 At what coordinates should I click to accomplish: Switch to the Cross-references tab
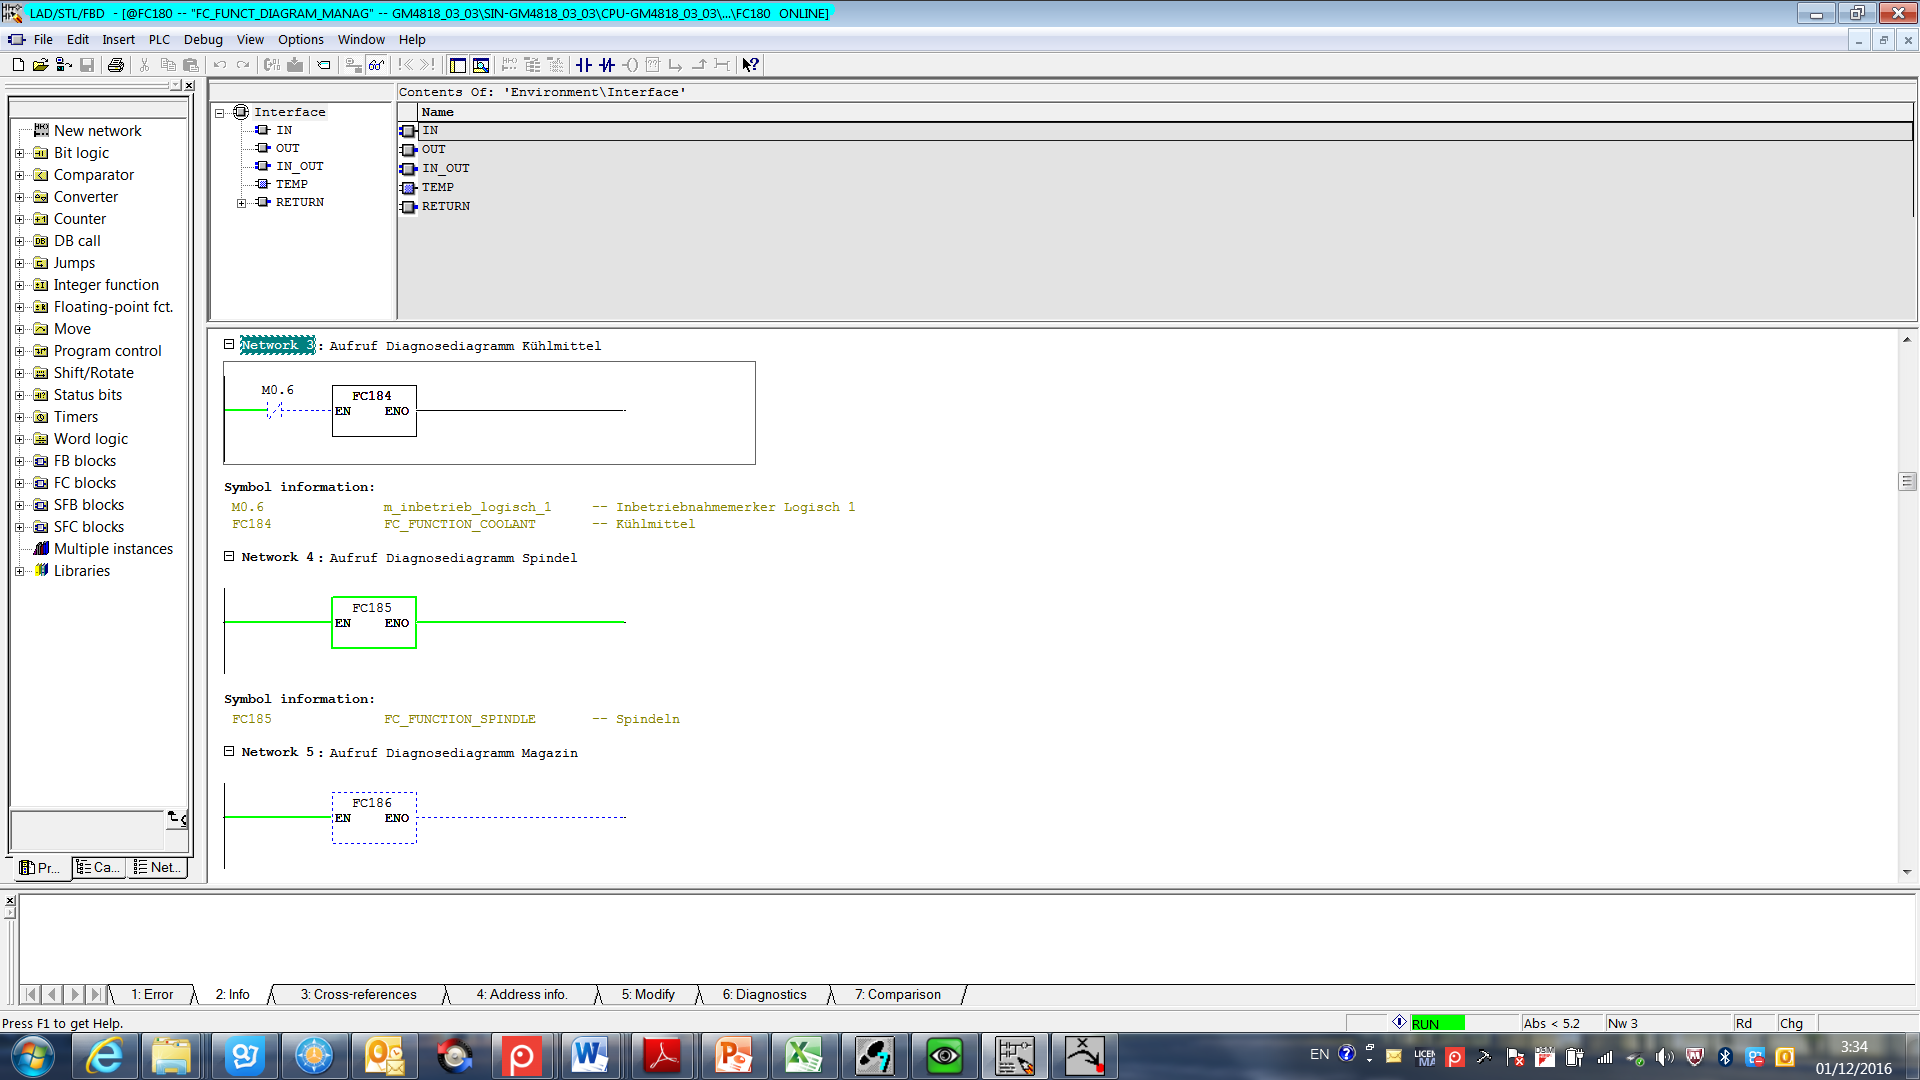358,994
